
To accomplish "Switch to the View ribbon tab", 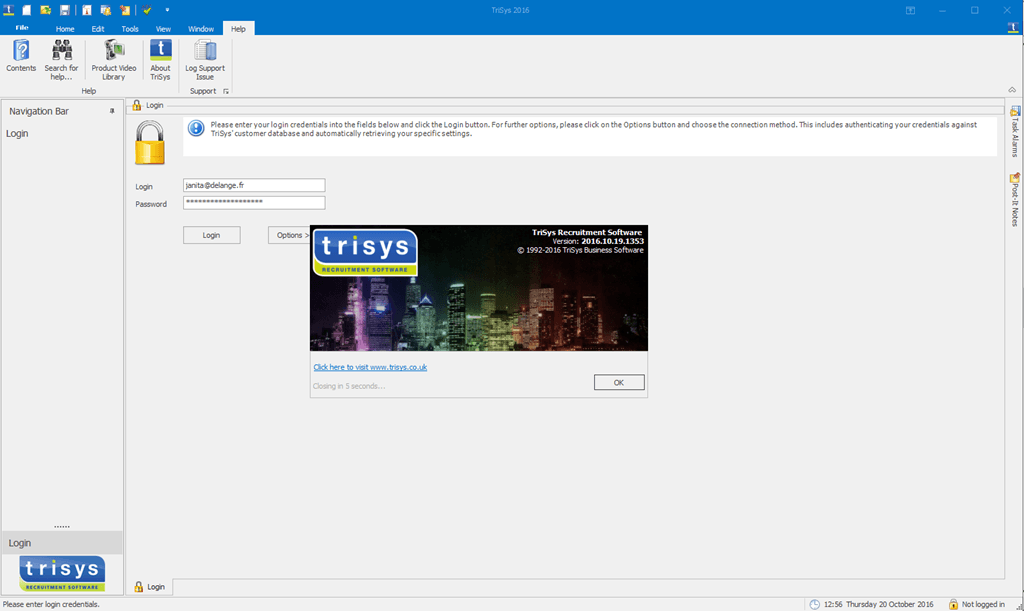I will coord(163,29).
